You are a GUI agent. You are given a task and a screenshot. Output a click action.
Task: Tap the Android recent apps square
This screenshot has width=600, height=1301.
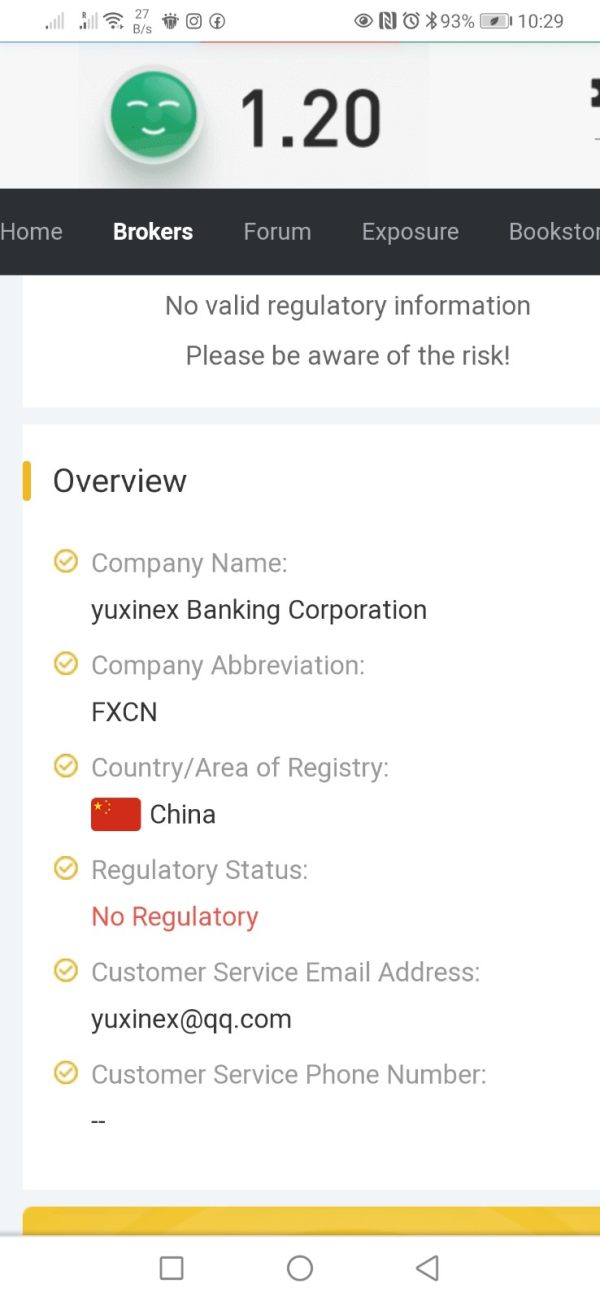pos(172,1268)
